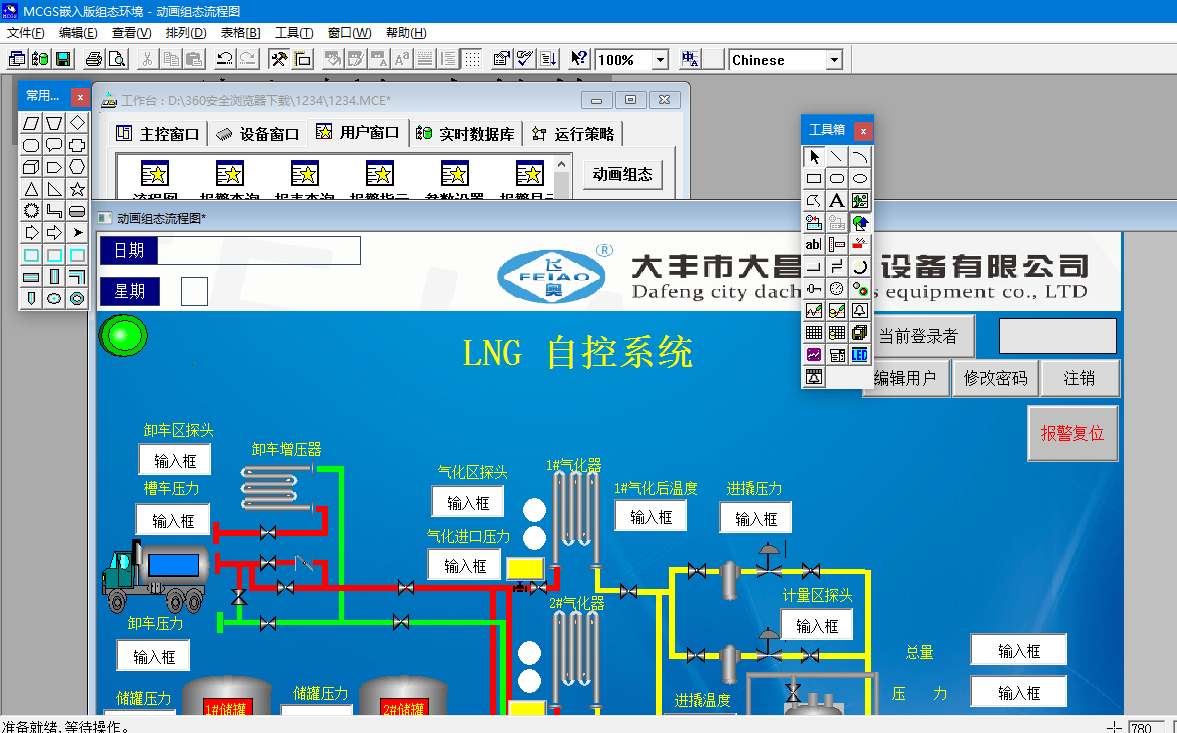Toggle the grid dots display in toolbar
This screenshot has height=733, width=1177.
click(x=472, y=59)
